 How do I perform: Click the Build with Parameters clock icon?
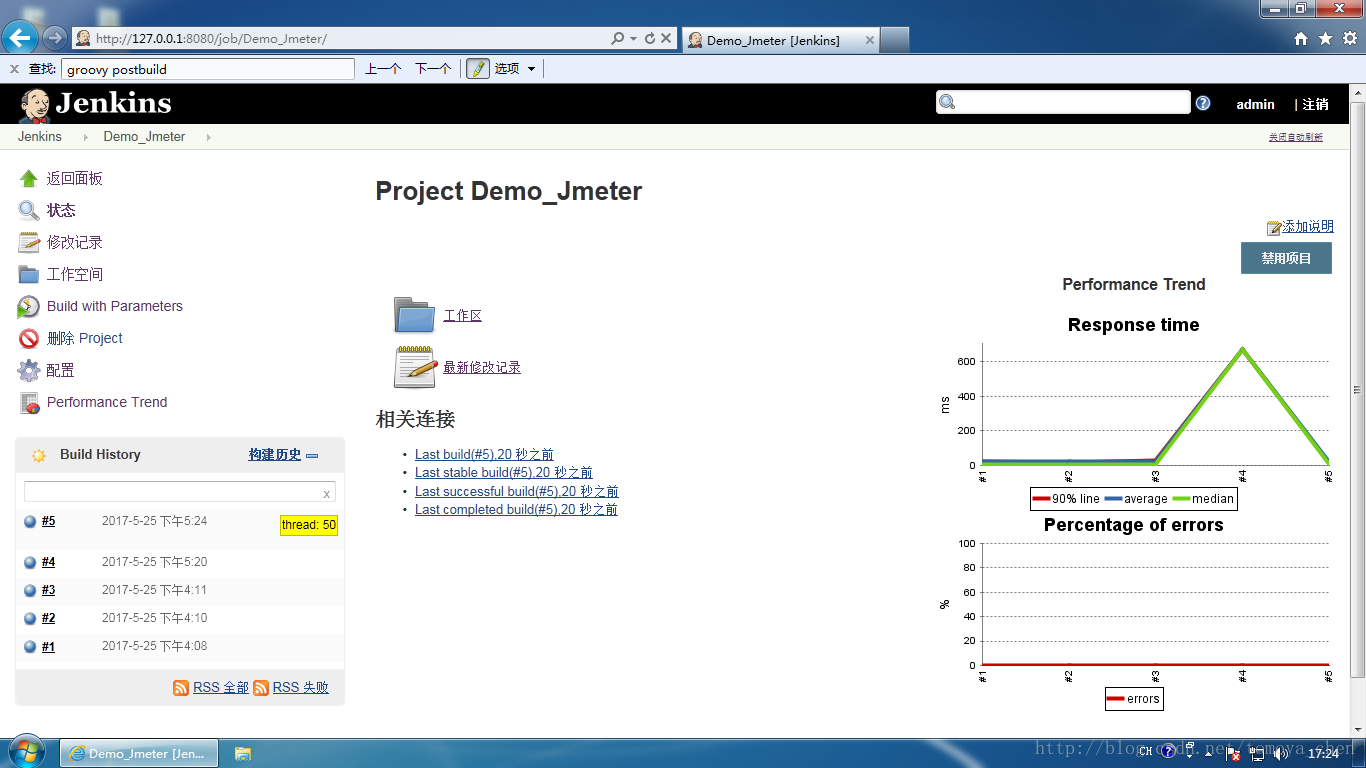(29, 307)
